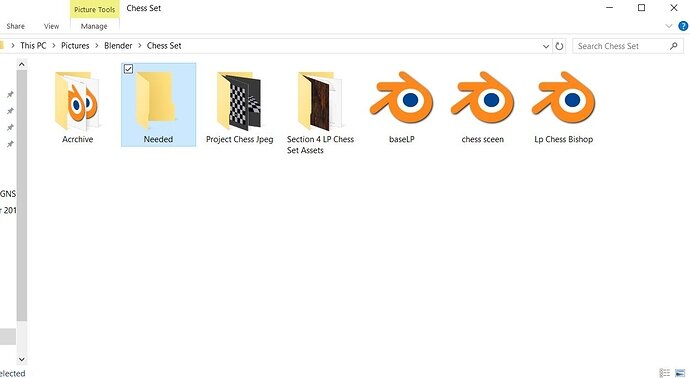Open the address bar history dropdown
The image size is (690, 378).
click(x=546, y=46)
